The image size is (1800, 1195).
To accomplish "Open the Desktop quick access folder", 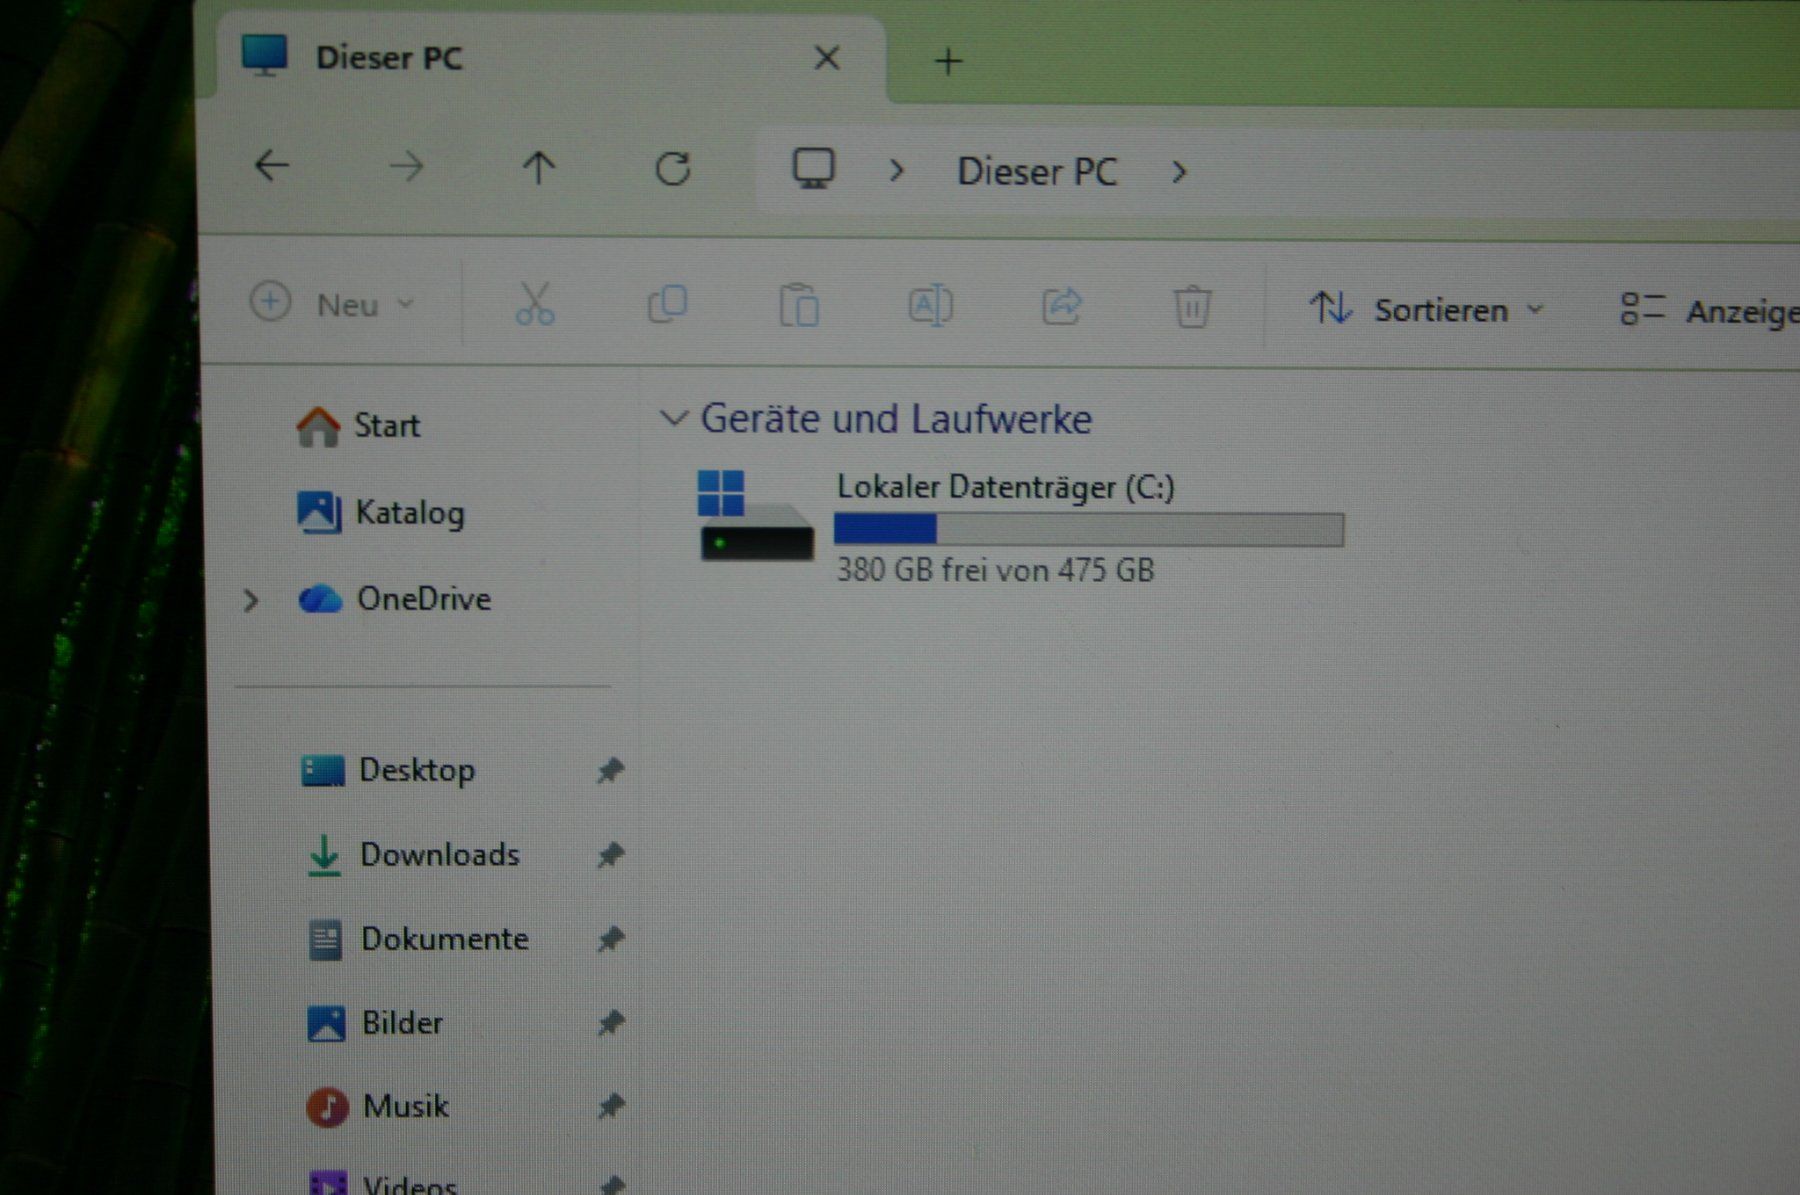I will click(x=388, y=770).
